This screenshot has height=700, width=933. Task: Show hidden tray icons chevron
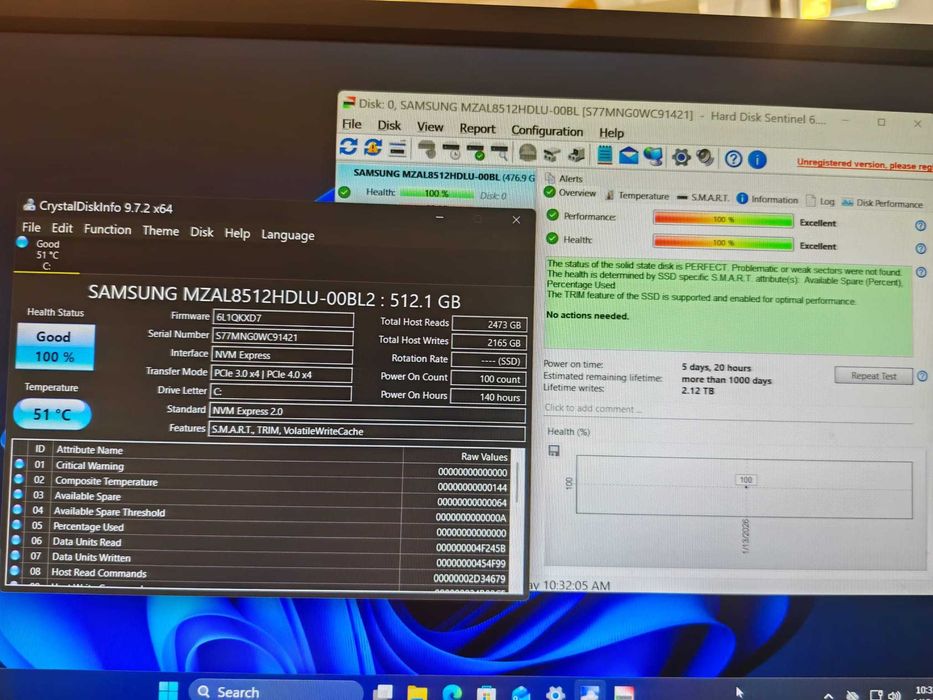coord(828,695)
